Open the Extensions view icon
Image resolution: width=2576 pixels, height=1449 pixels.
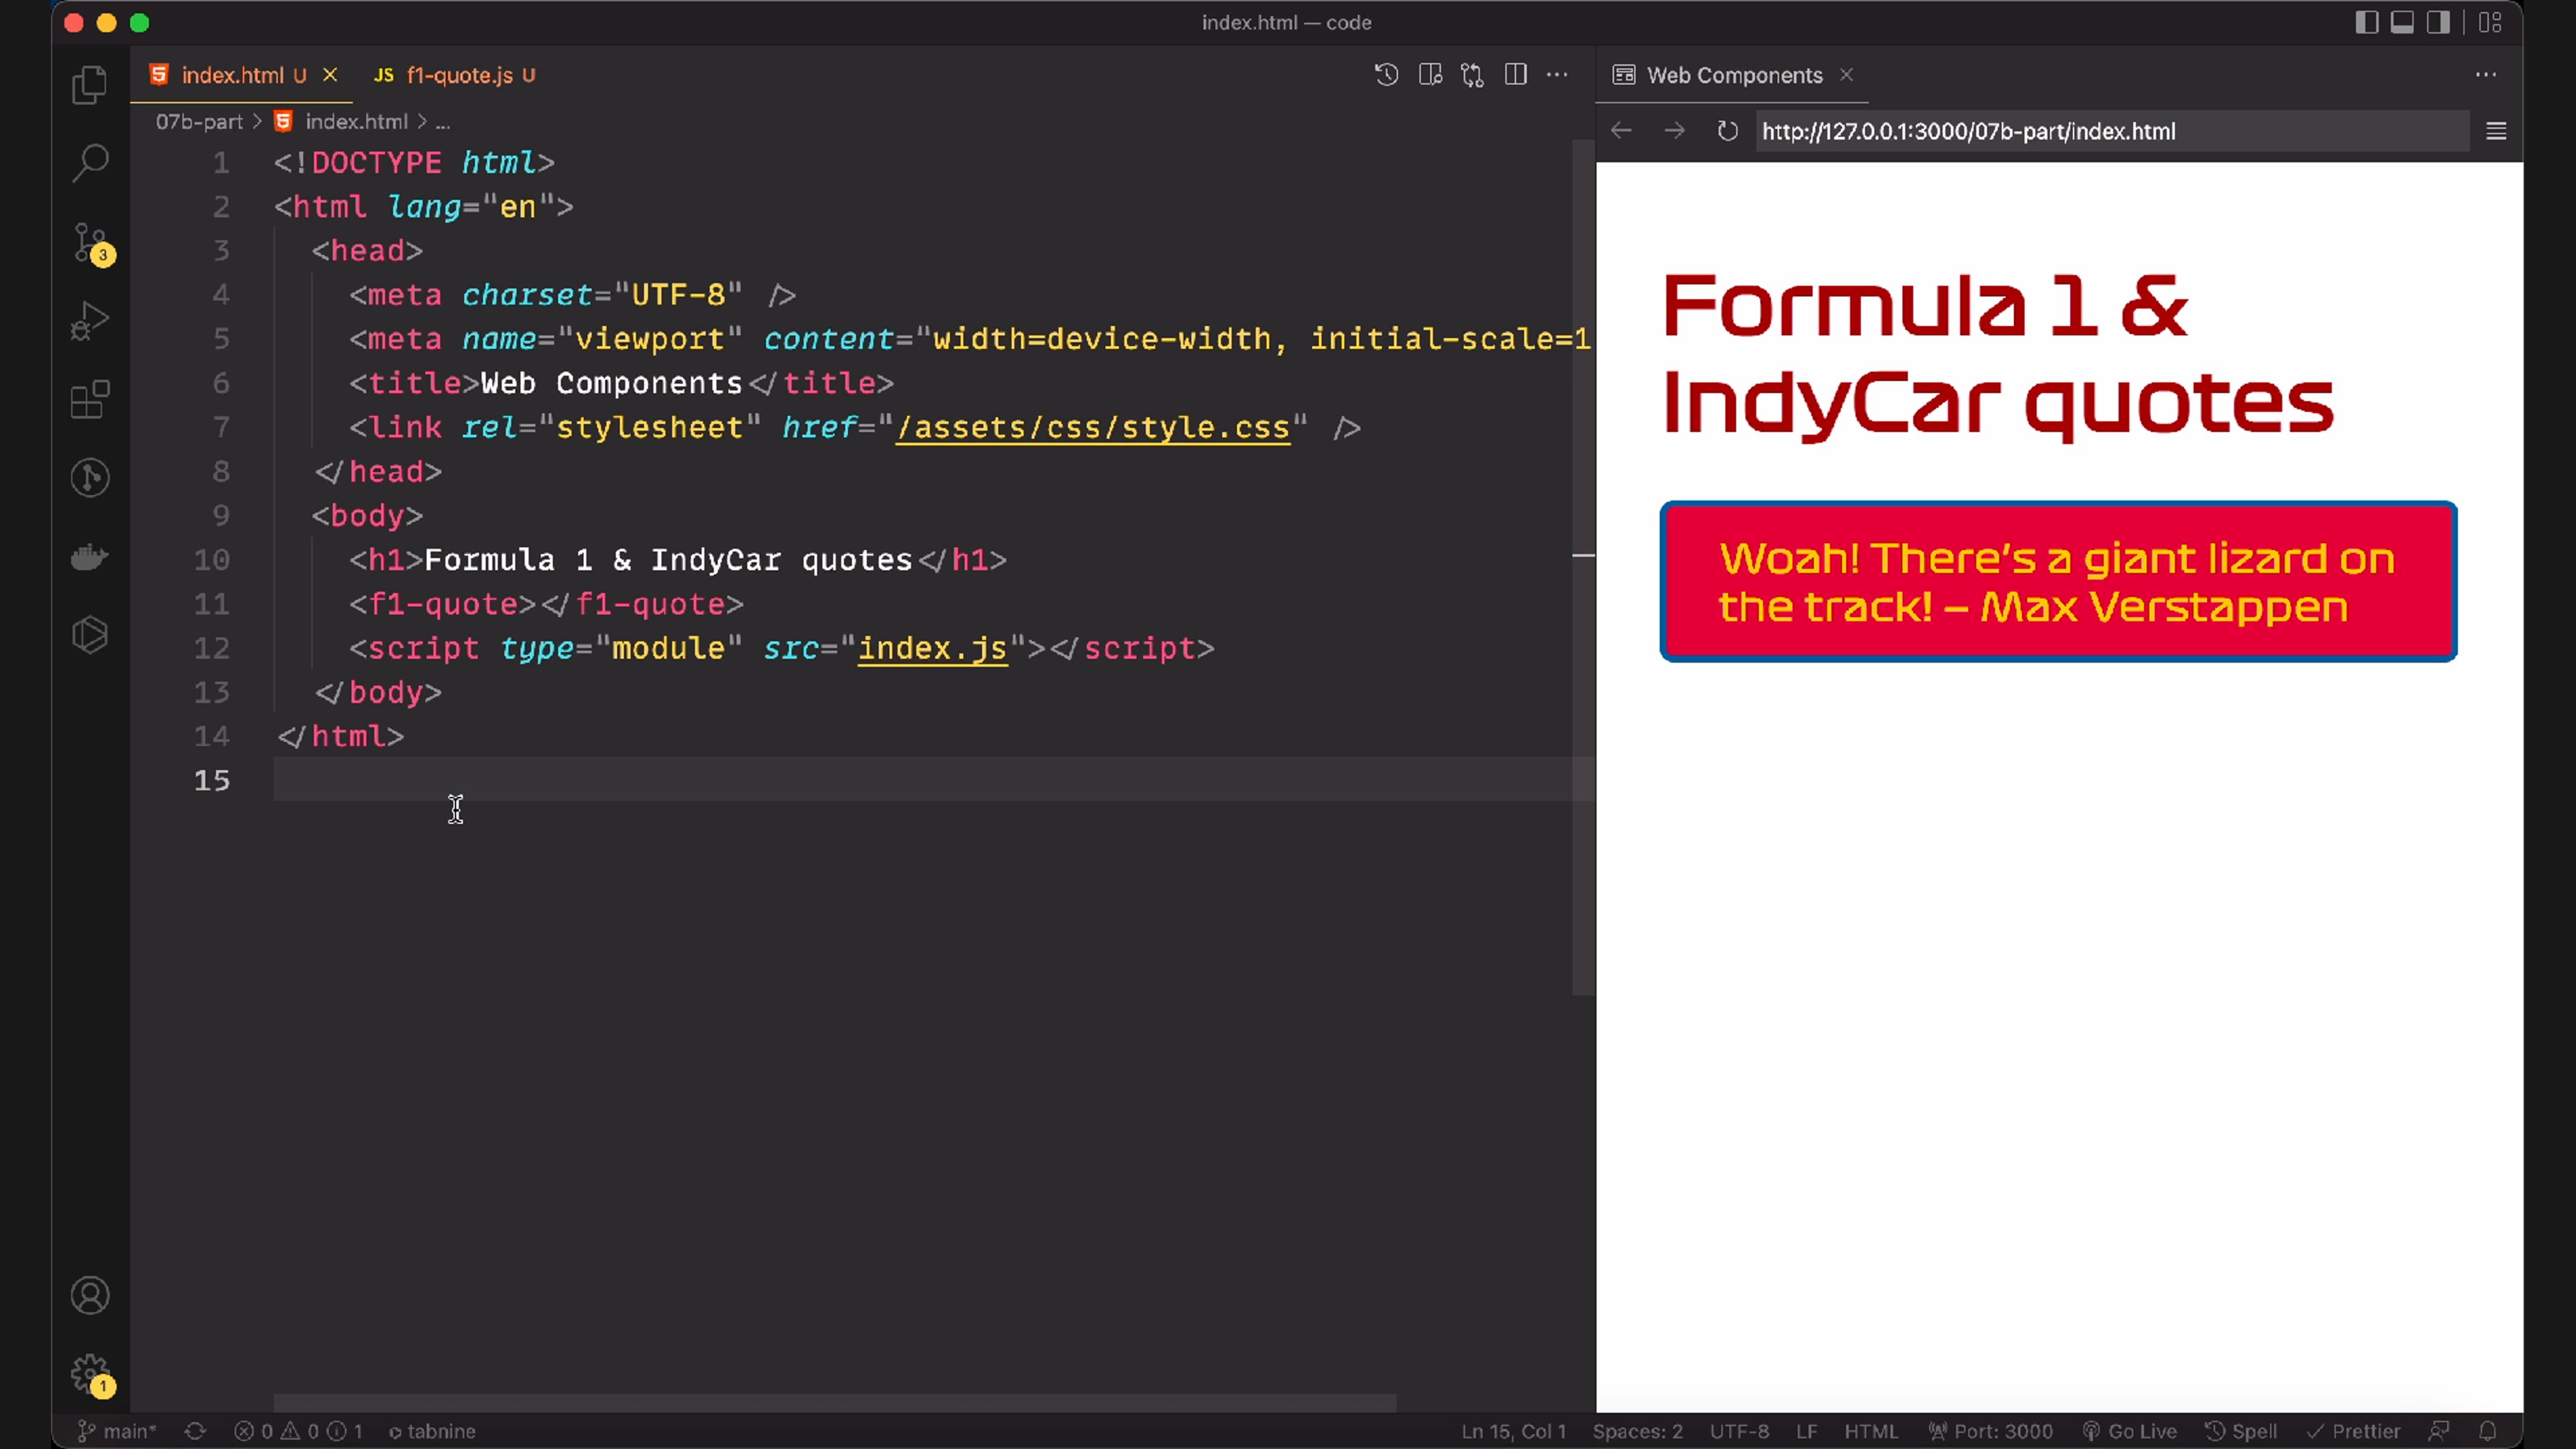pyautogui.click(x=90, y=400)
